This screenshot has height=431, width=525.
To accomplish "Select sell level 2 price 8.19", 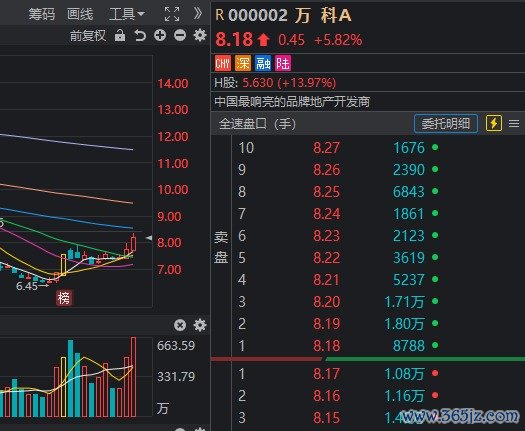I will [326, 324].
